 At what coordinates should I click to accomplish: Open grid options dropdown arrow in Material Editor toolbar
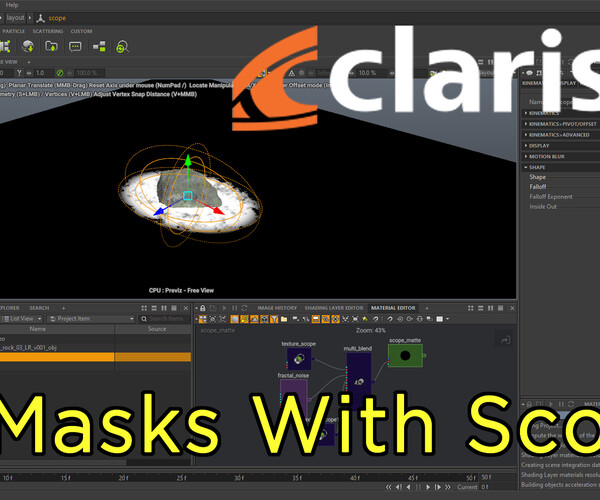coord(447,319)
